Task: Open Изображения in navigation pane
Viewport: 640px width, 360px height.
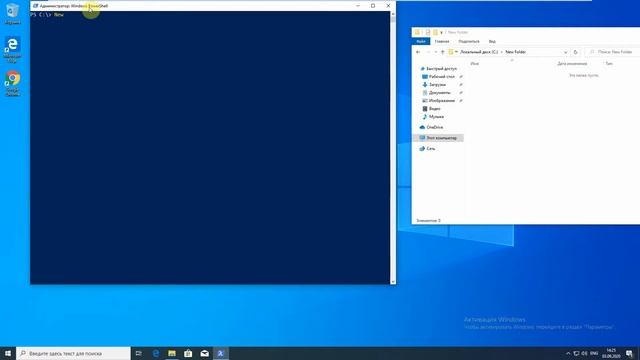Action: 439,101
